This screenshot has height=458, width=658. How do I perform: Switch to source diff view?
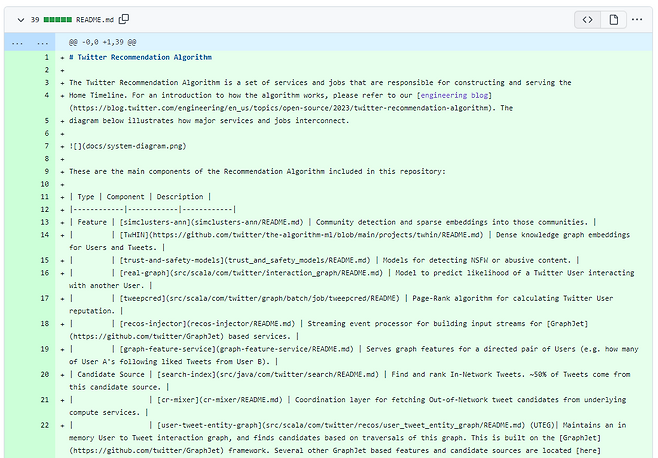(x=589, y=19)
